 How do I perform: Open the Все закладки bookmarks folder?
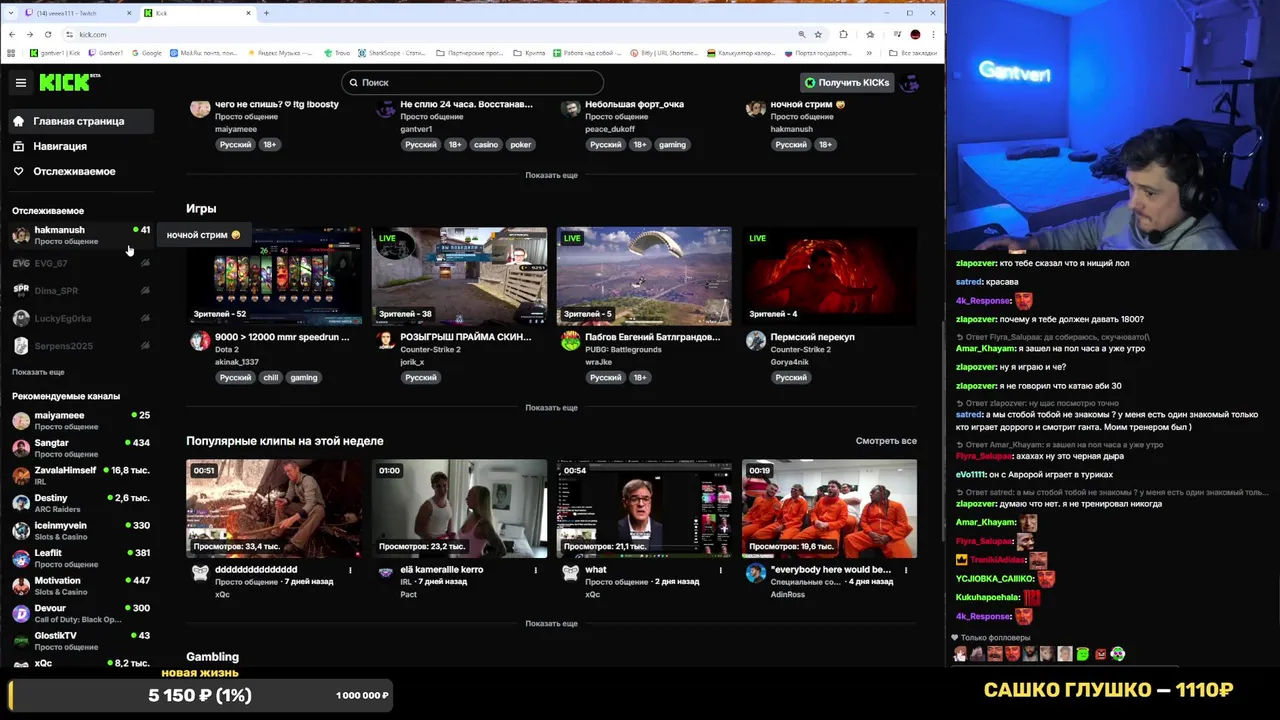(912, 53)
